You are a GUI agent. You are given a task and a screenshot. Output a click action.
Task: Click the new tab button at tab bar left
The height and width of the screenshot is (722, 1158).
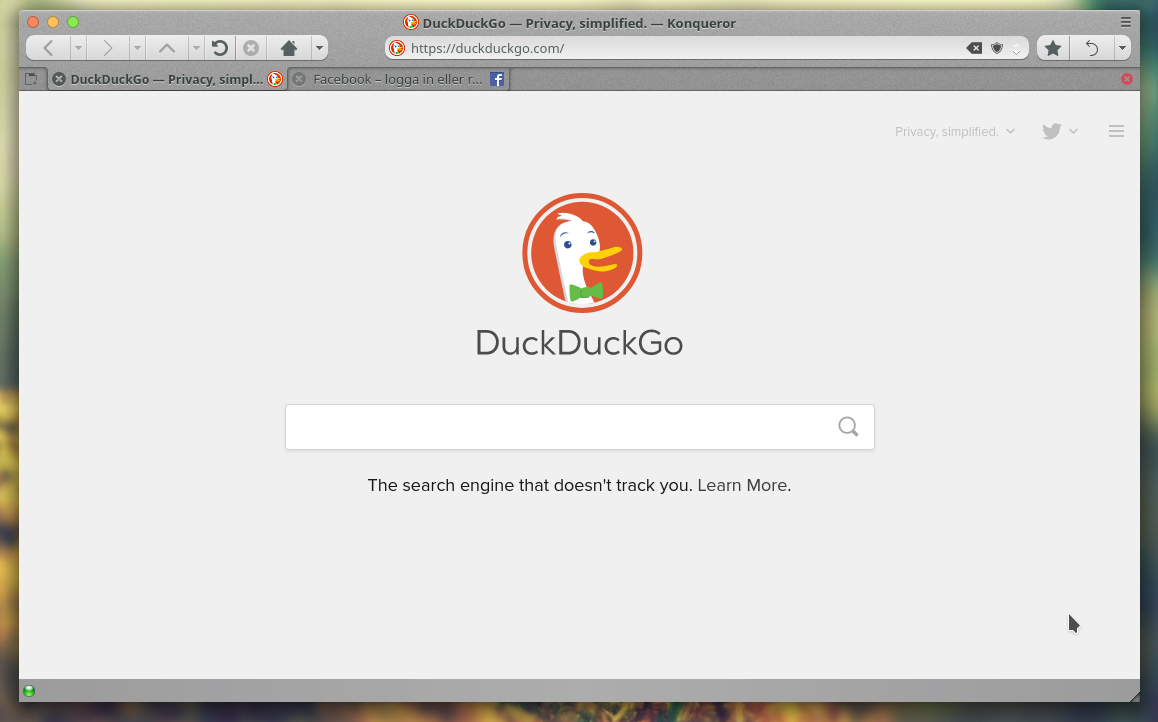(31, 79)
